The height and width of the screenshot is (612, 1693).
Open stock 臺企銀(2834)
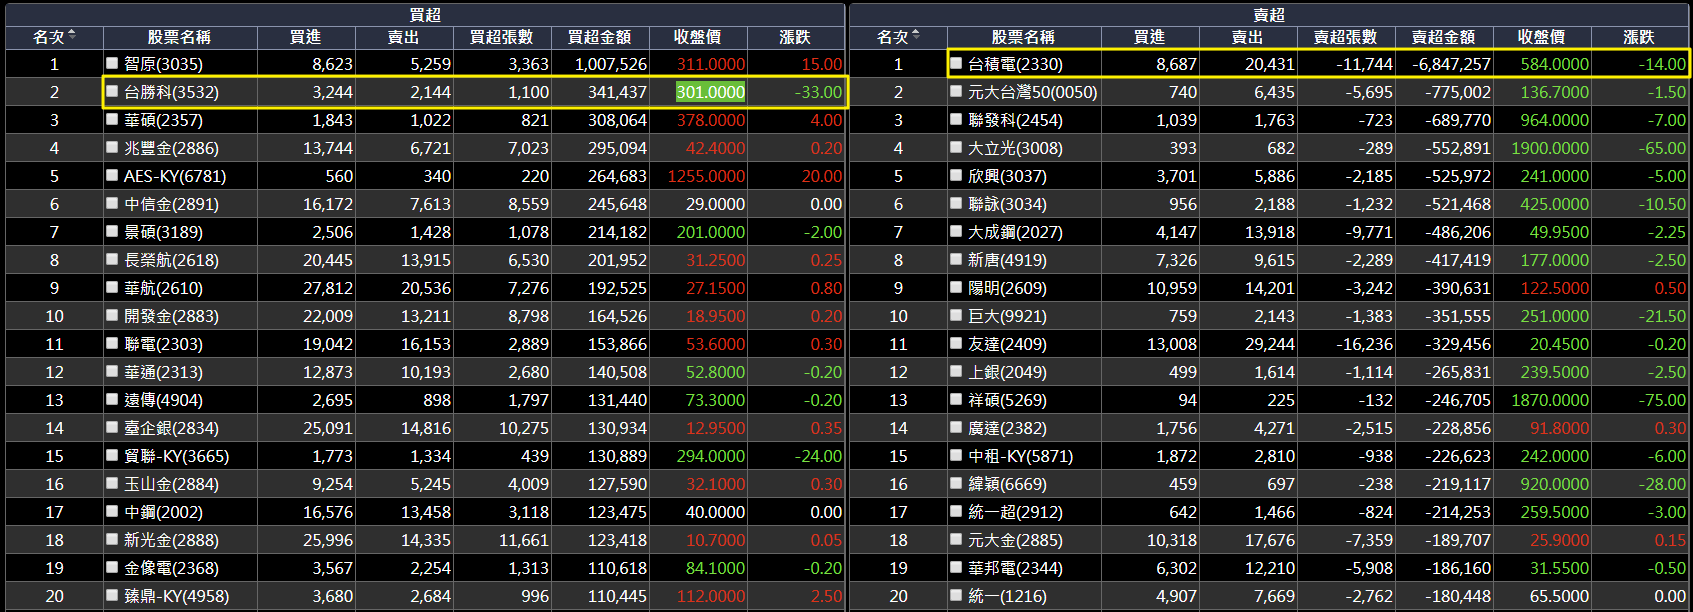click(x=171, y=428)
